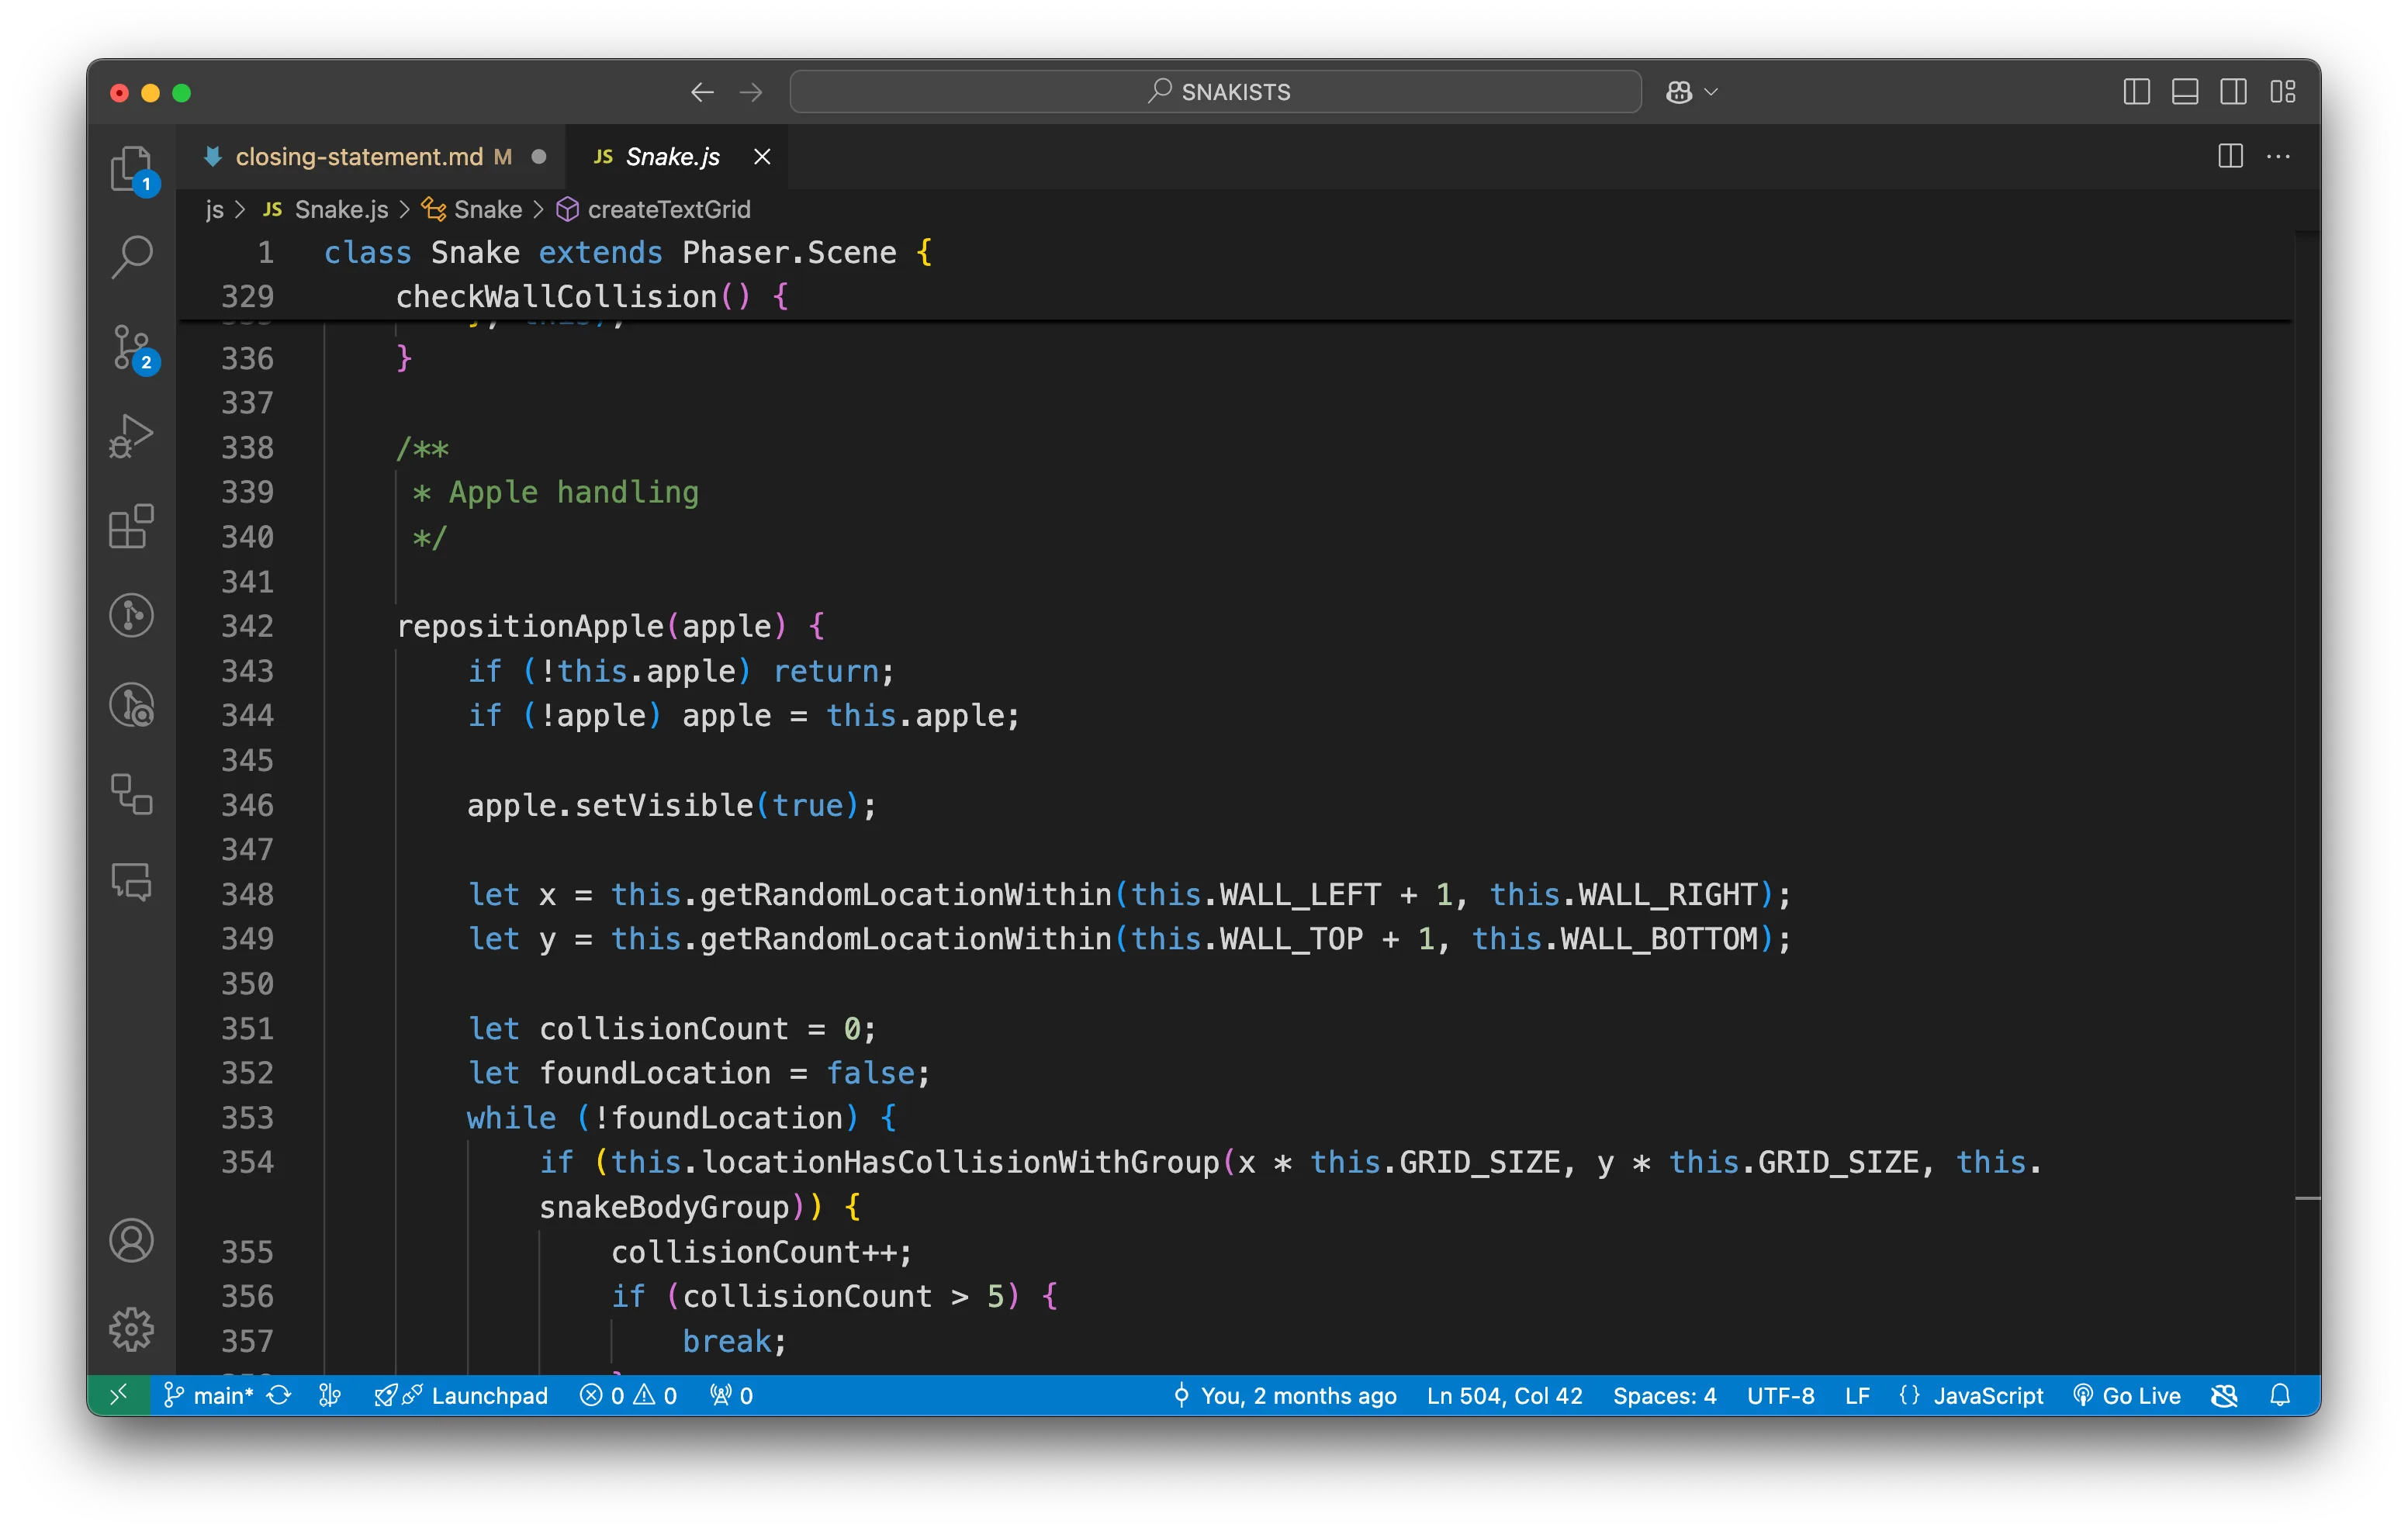
Task: Open remote window indicator in status bar
Action: click(x=118, y=1395)
